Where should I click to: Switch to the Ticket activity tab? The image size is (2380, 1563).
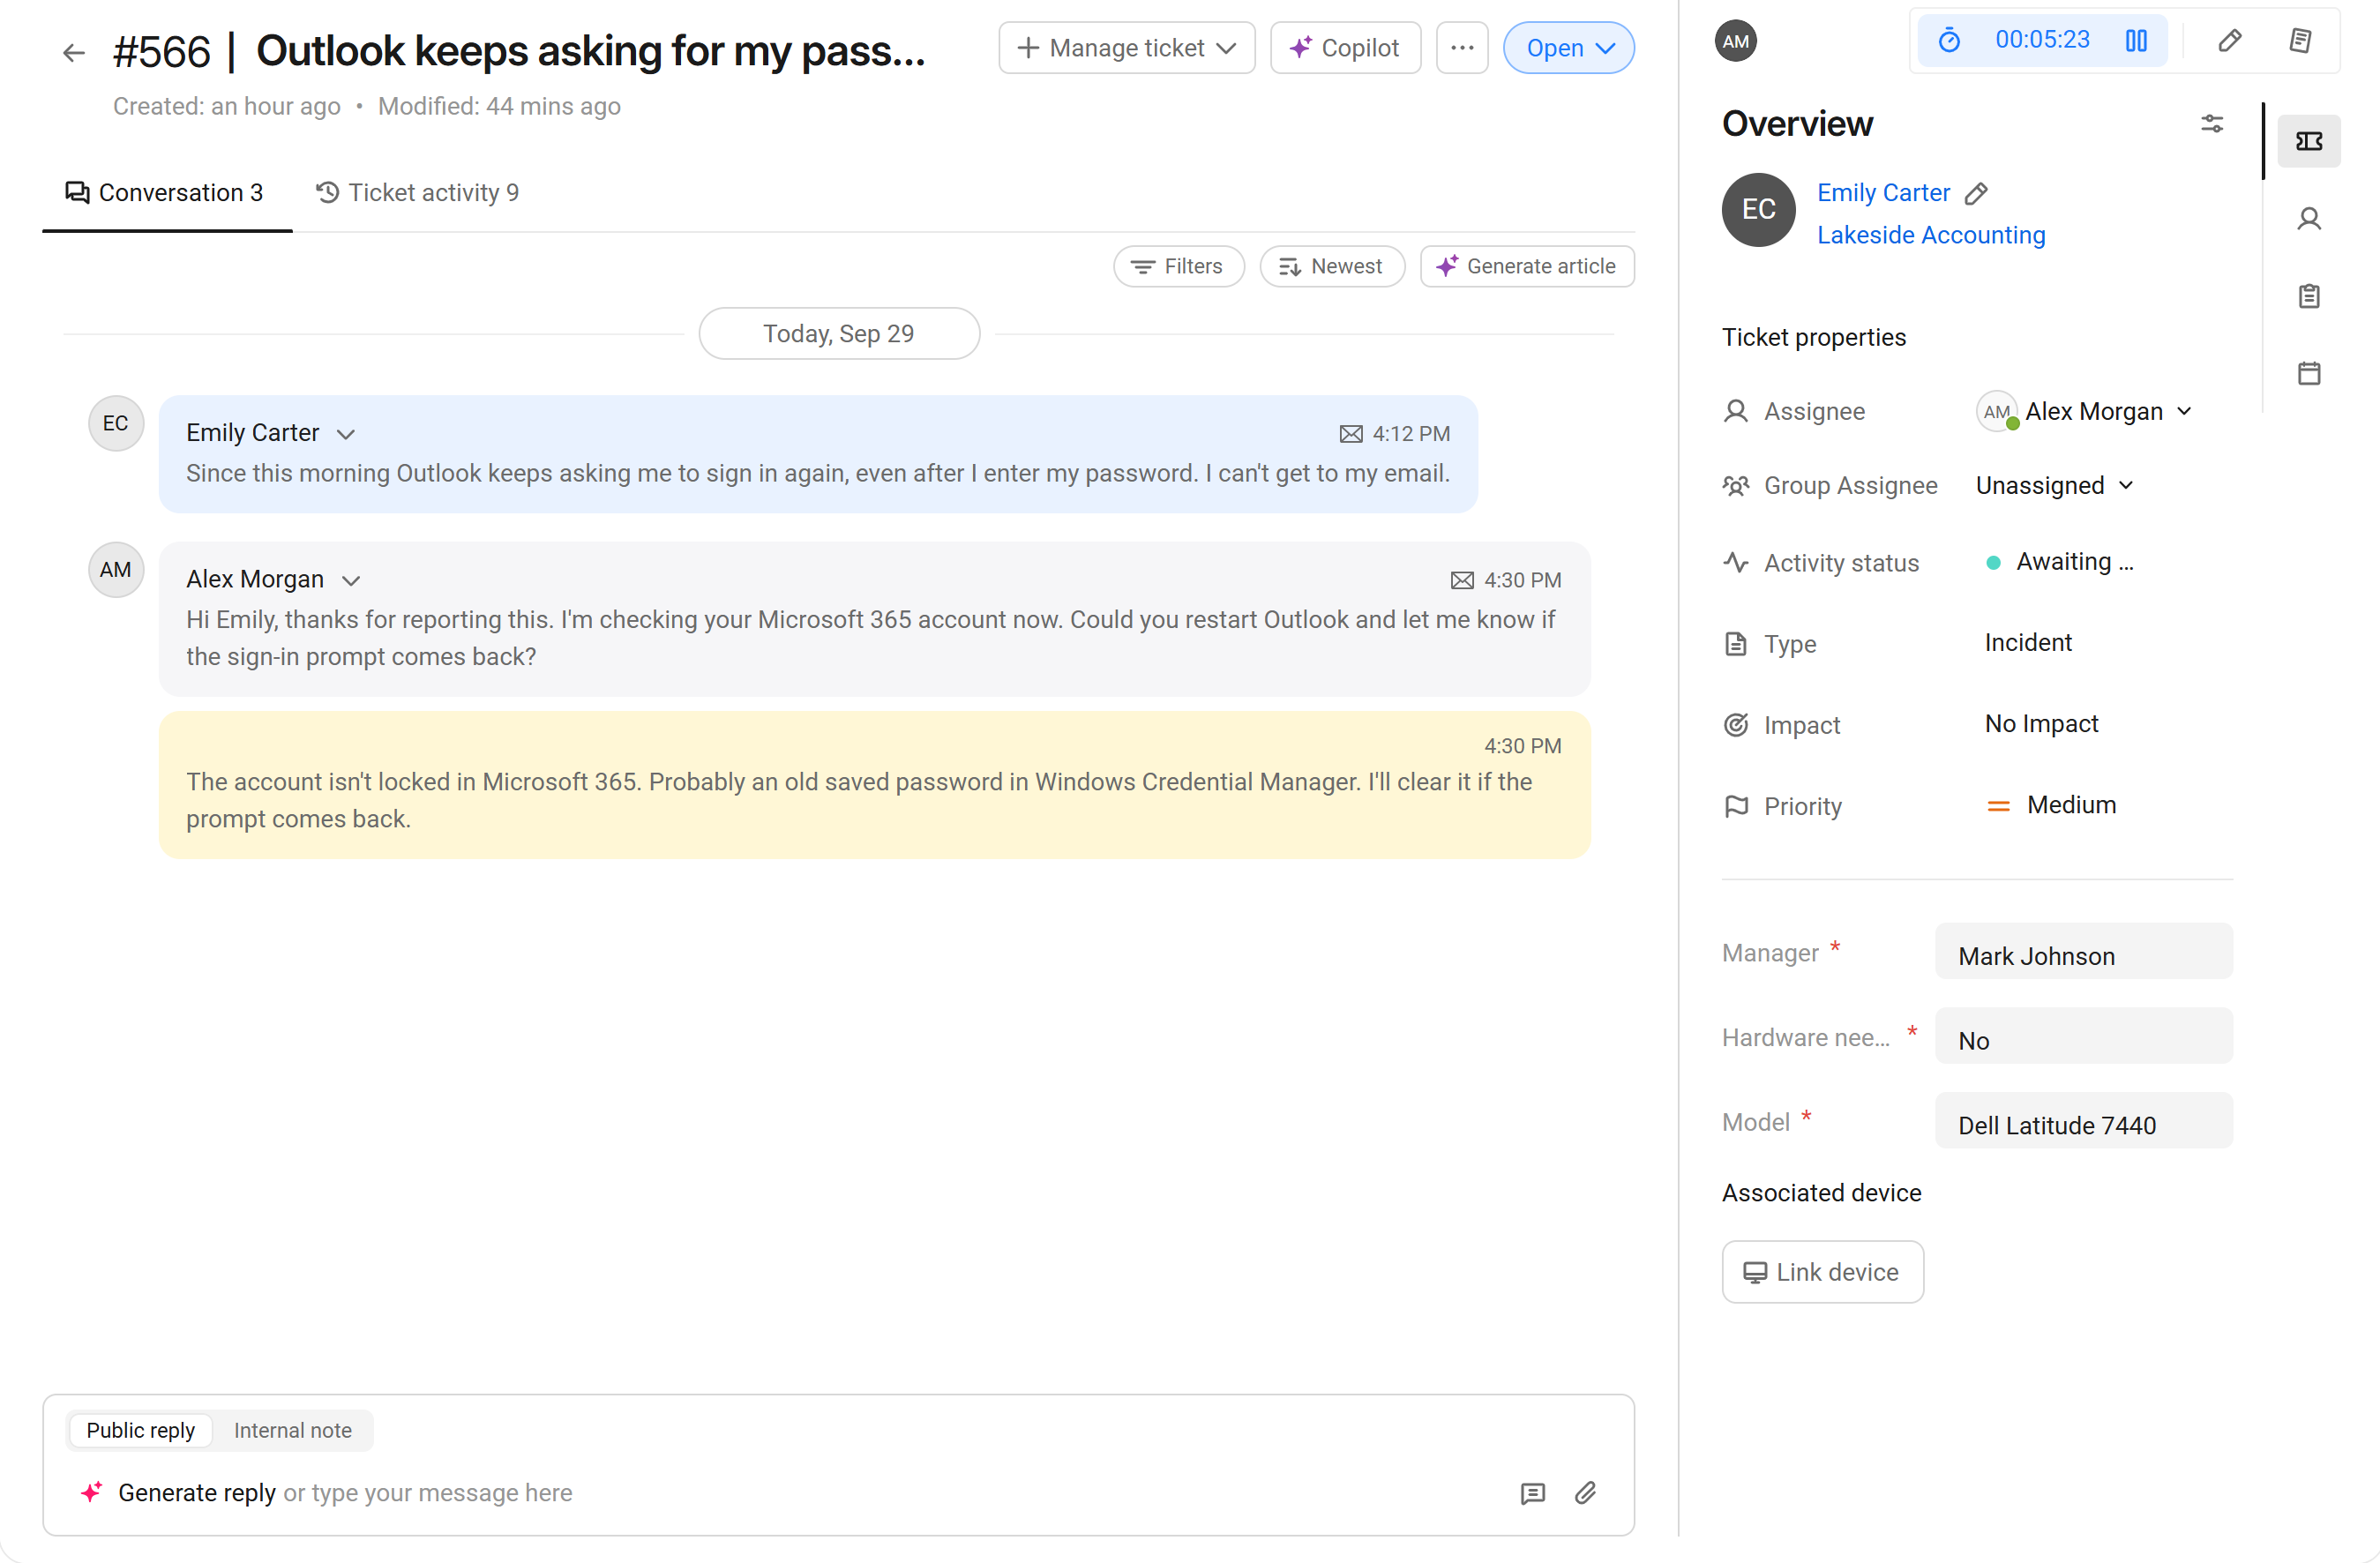click(x=418, y=192)
